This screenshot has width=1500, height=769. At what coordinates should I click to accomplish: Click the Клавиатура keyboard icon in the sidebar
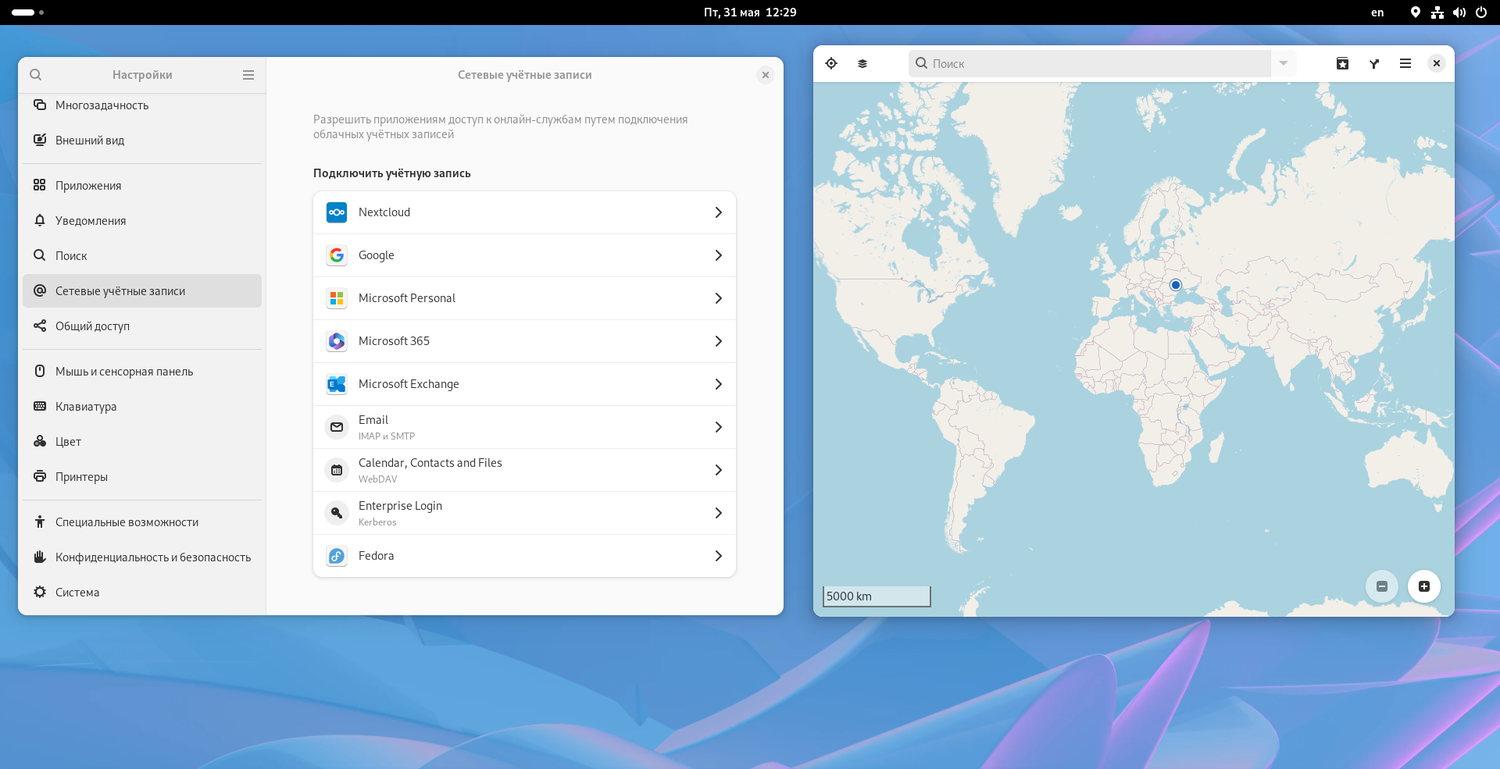point(40,406)
